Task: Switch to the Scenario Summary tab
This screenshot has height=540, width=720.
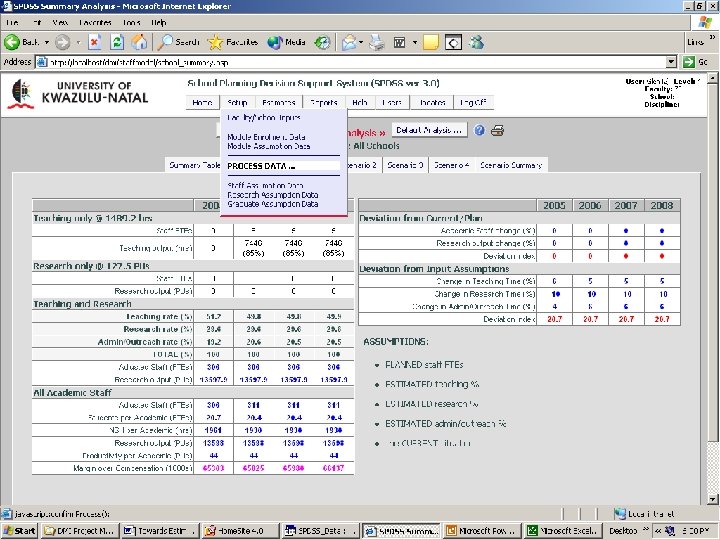Action: click(511, 164)
